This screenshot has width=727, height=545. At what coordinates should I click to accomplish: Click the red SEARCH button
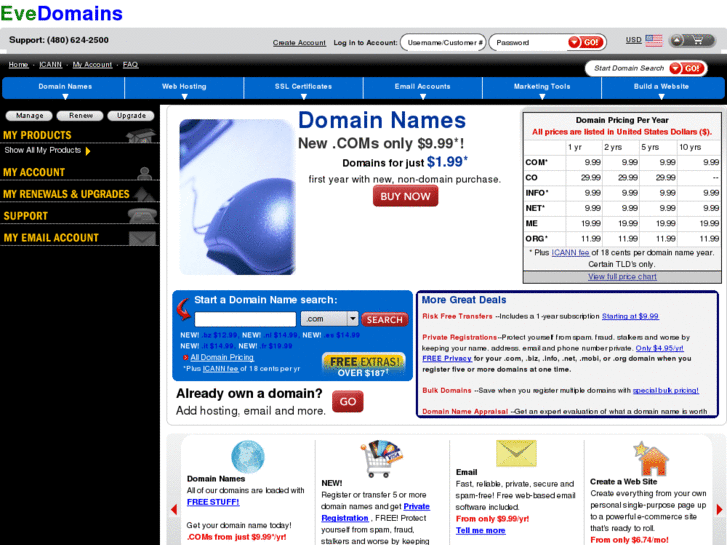(384, 320)
